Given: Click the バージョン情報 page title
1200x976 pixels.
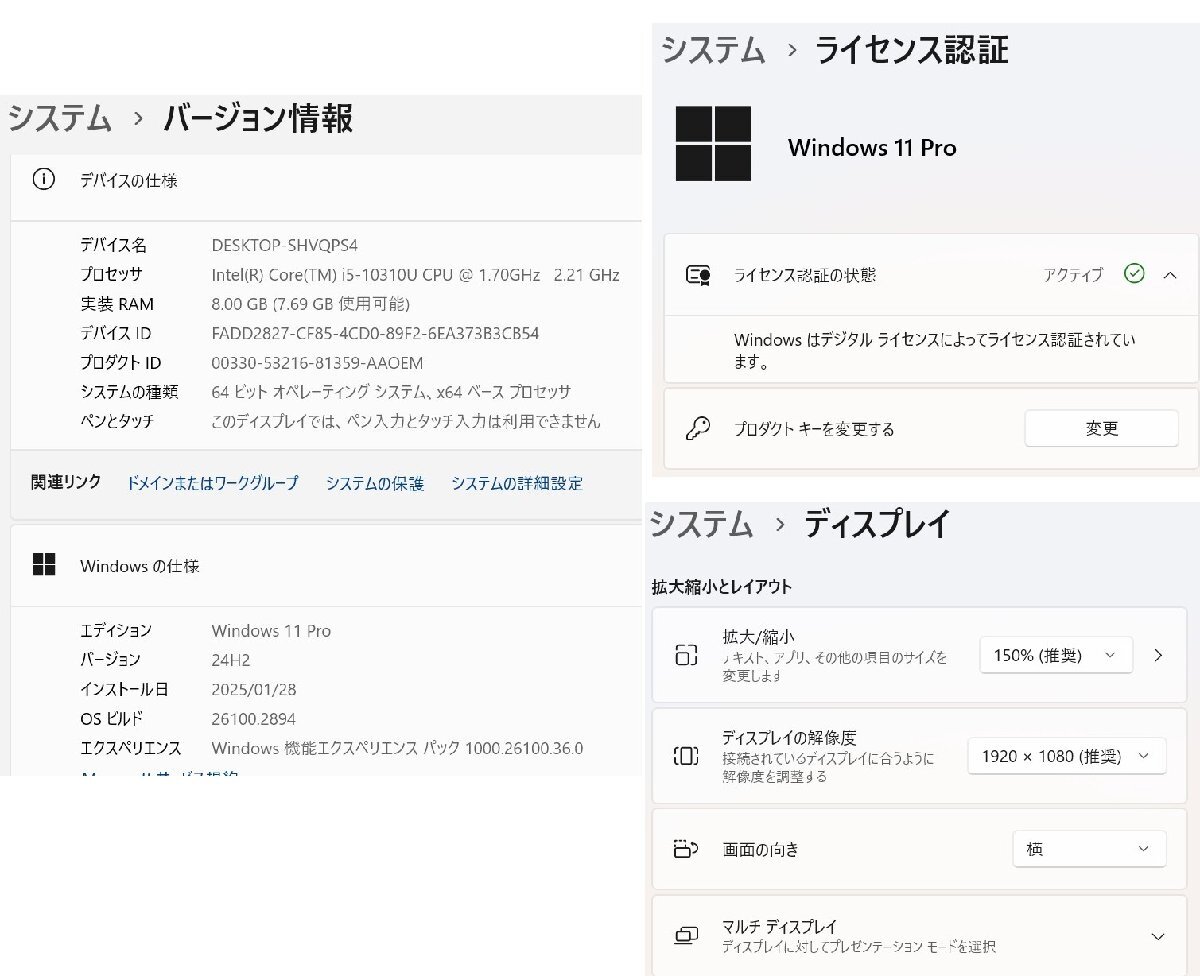Looking at the screenshot, I should tap(258, 119).
